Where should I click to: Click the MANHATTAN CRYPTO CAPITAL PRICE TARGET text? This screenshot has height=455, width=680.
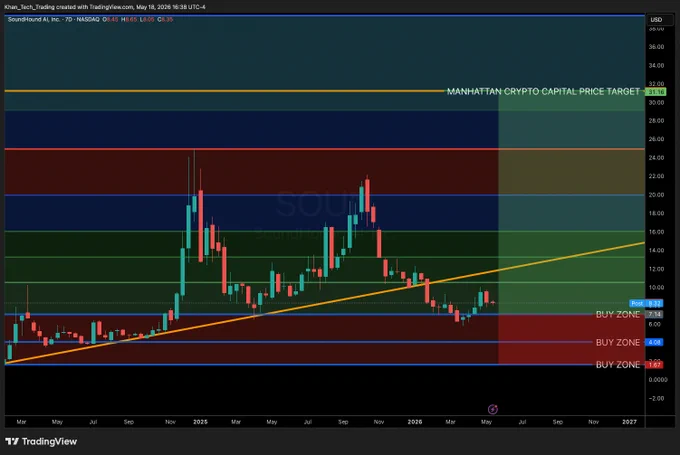[x=543, y=92]
